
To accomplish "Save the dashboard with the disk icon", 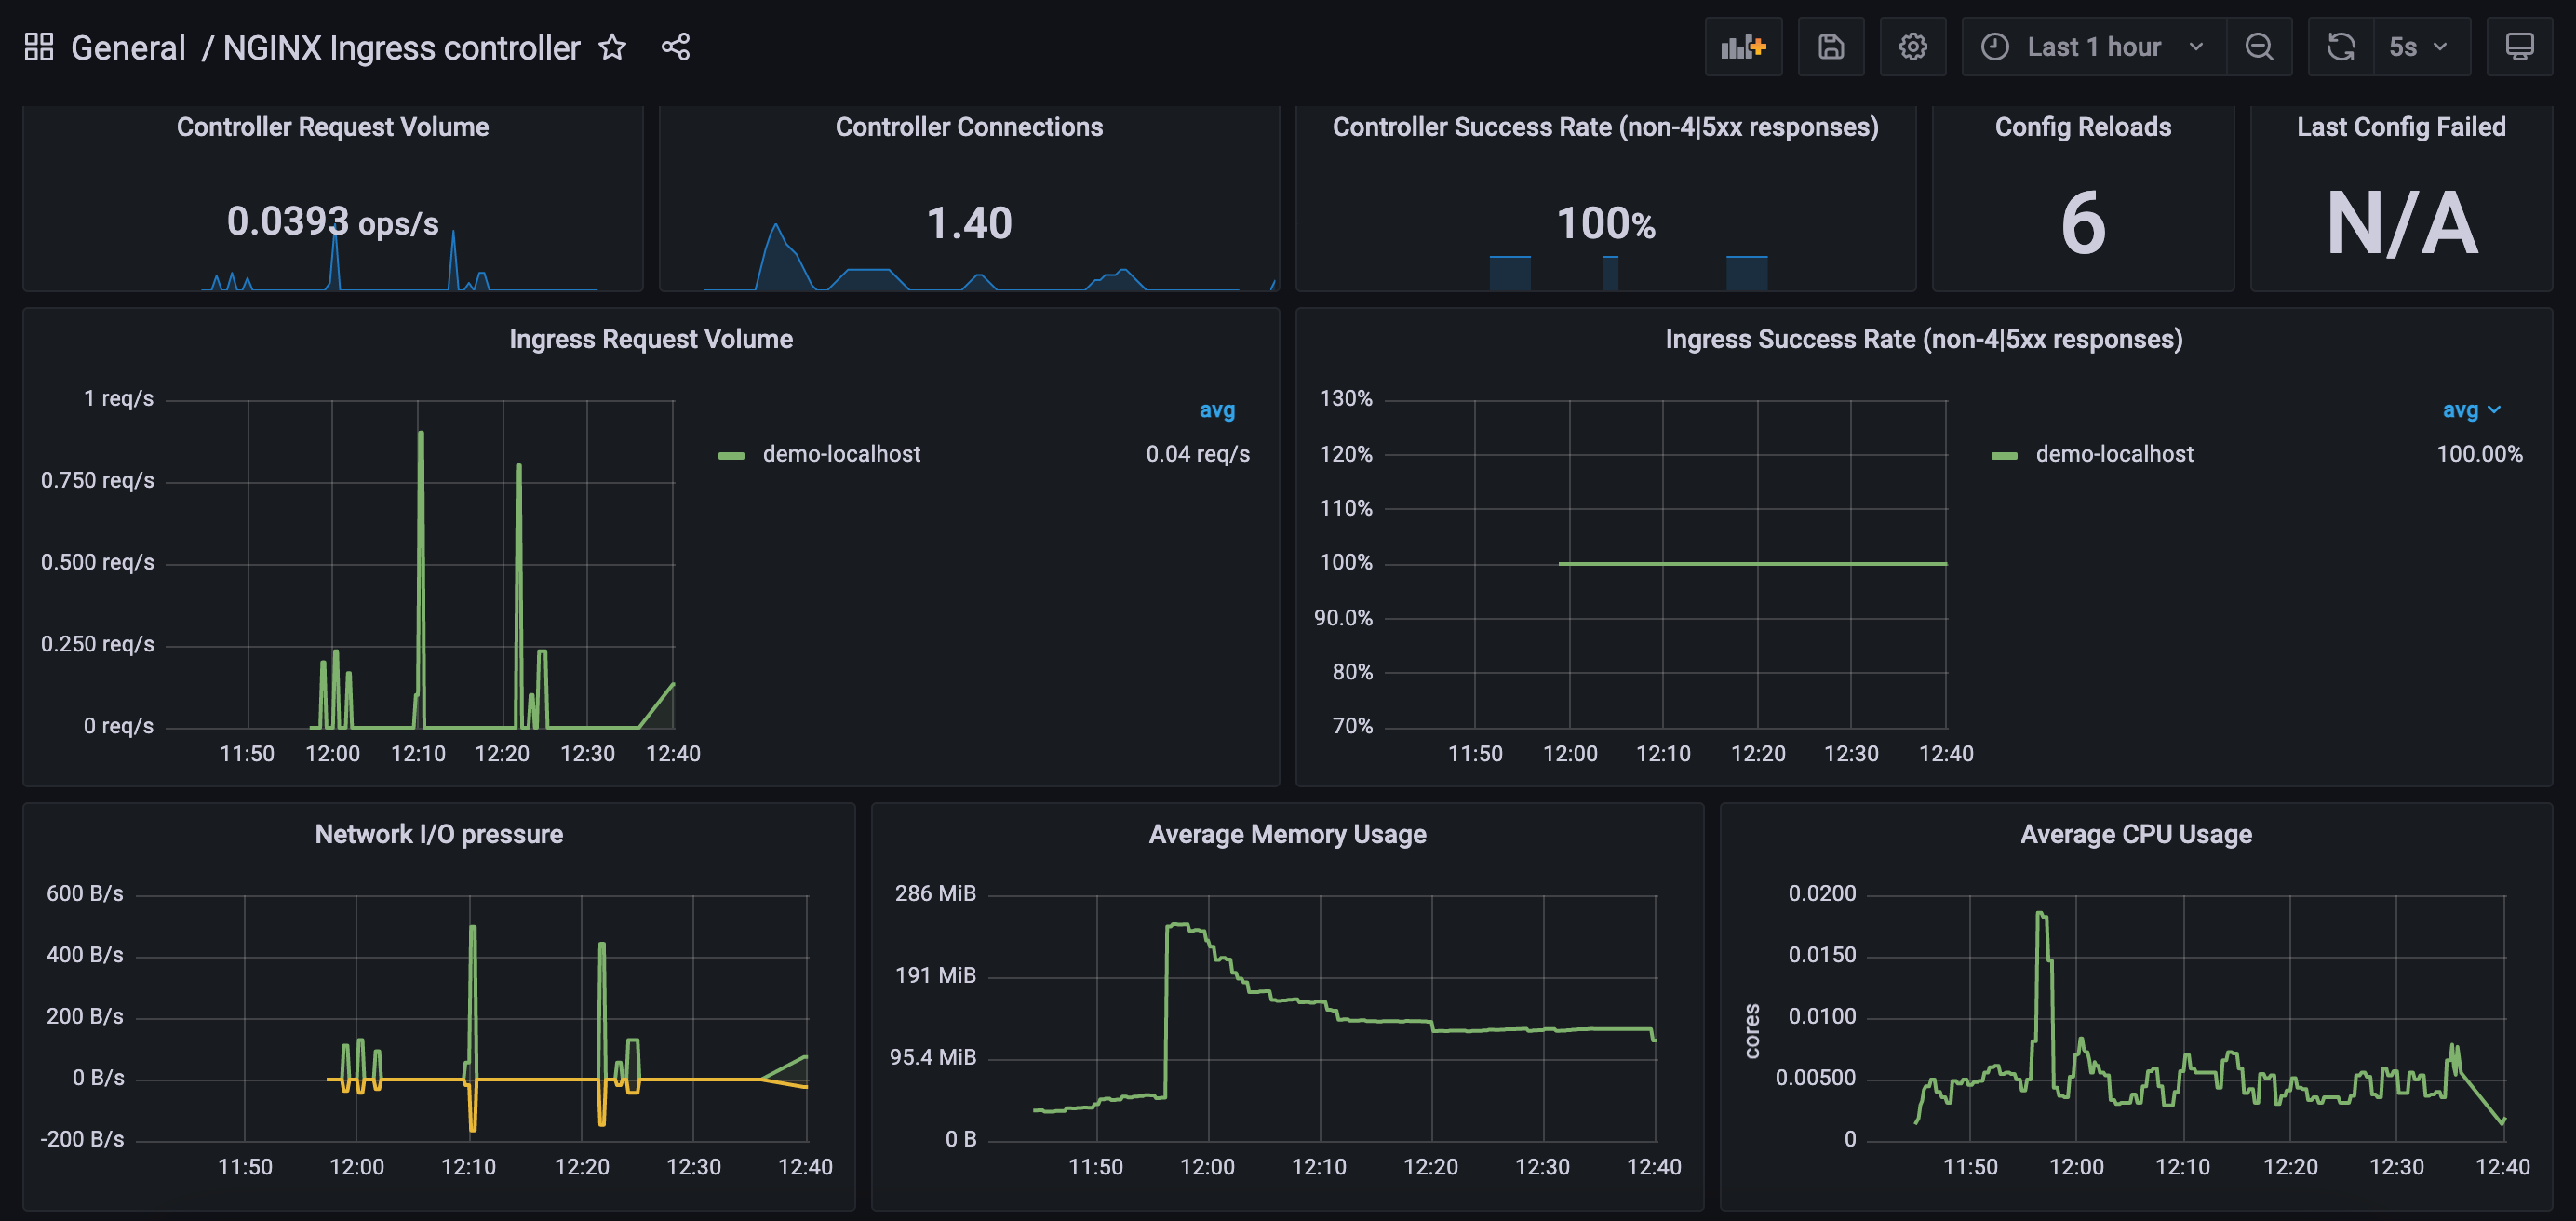I will pos(1831,46).
